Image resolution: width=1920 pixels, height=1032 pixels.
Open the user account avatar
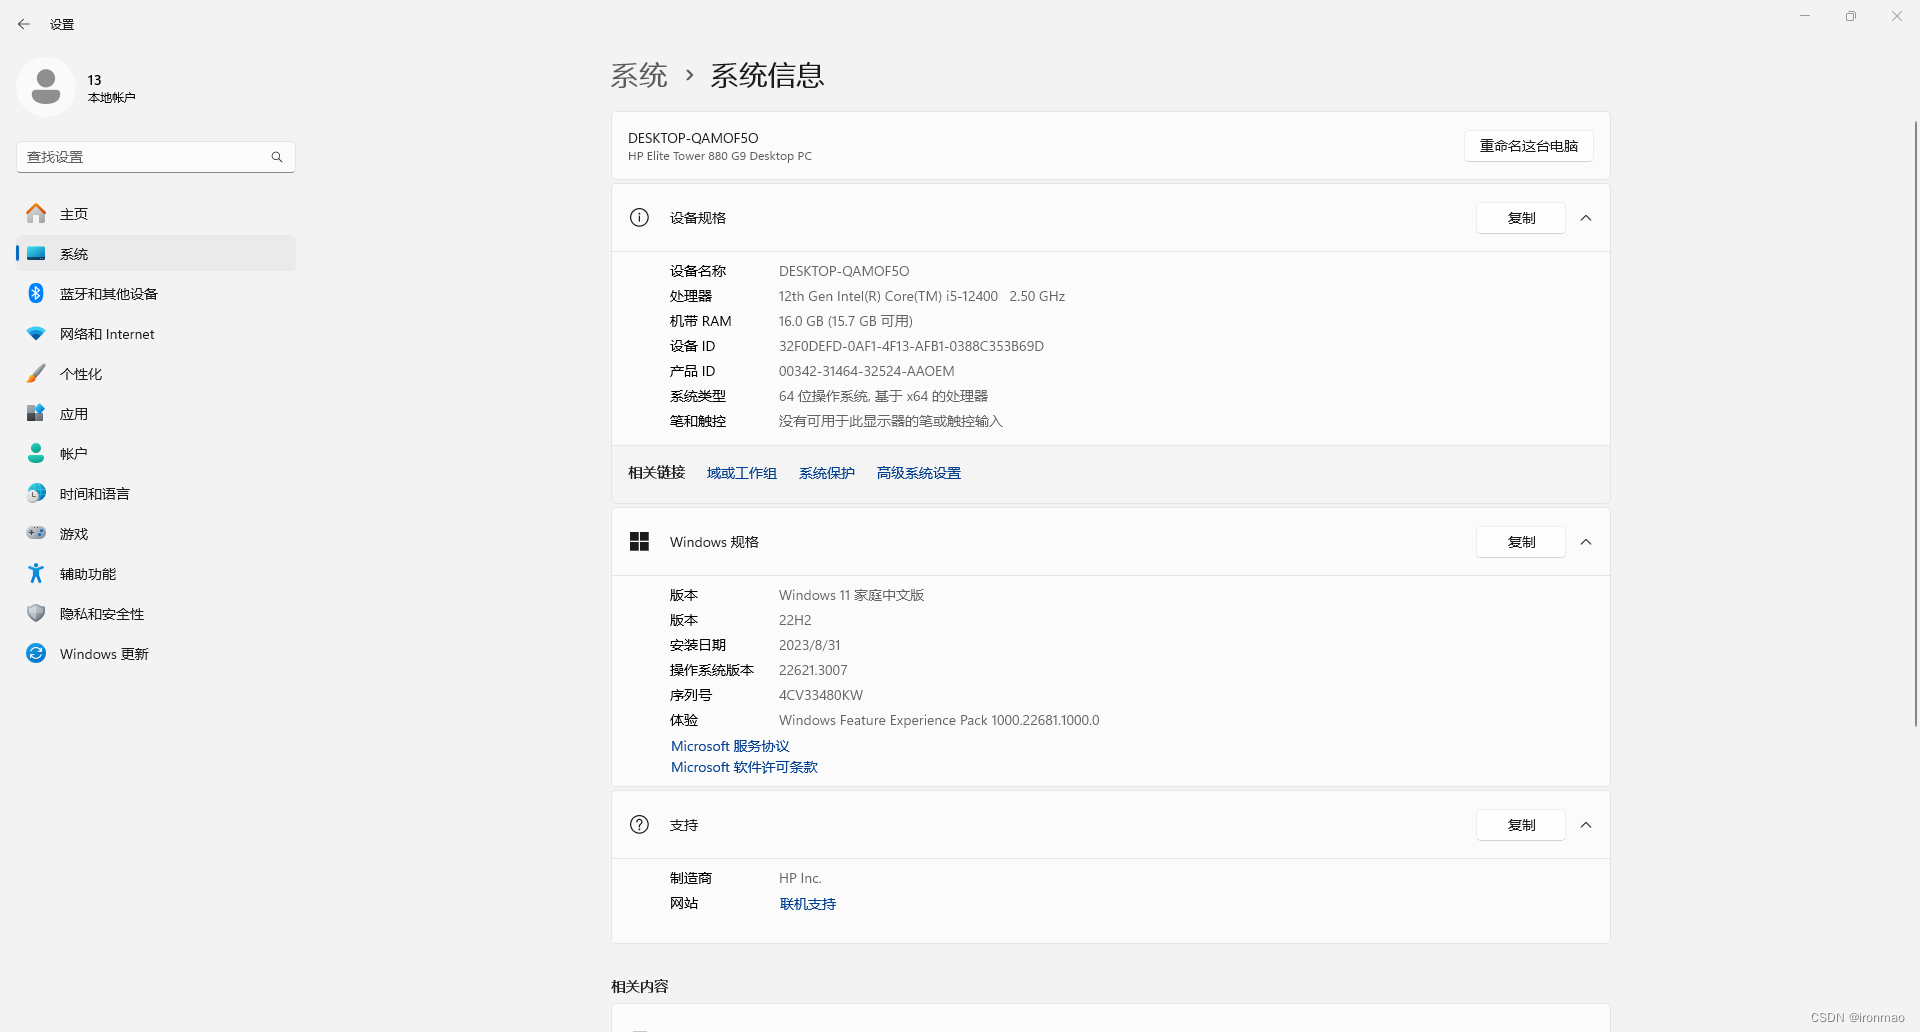pos(45,87)
